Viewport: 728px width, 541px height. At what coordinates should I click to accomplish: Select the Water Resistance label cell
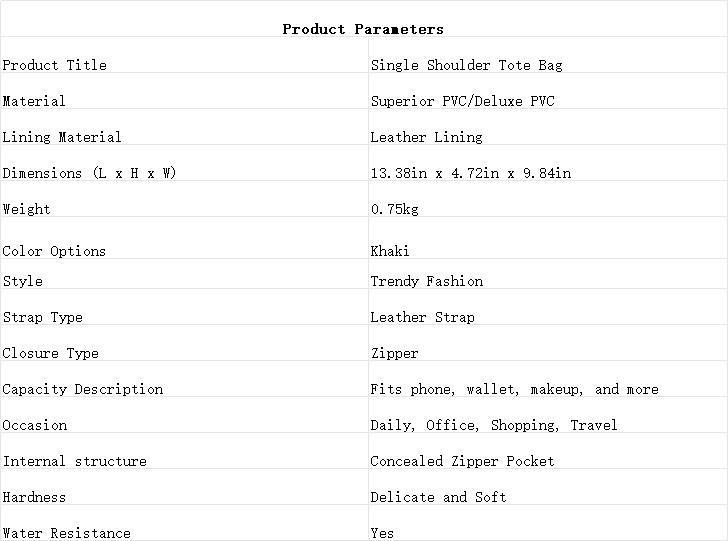coord(184,523)
